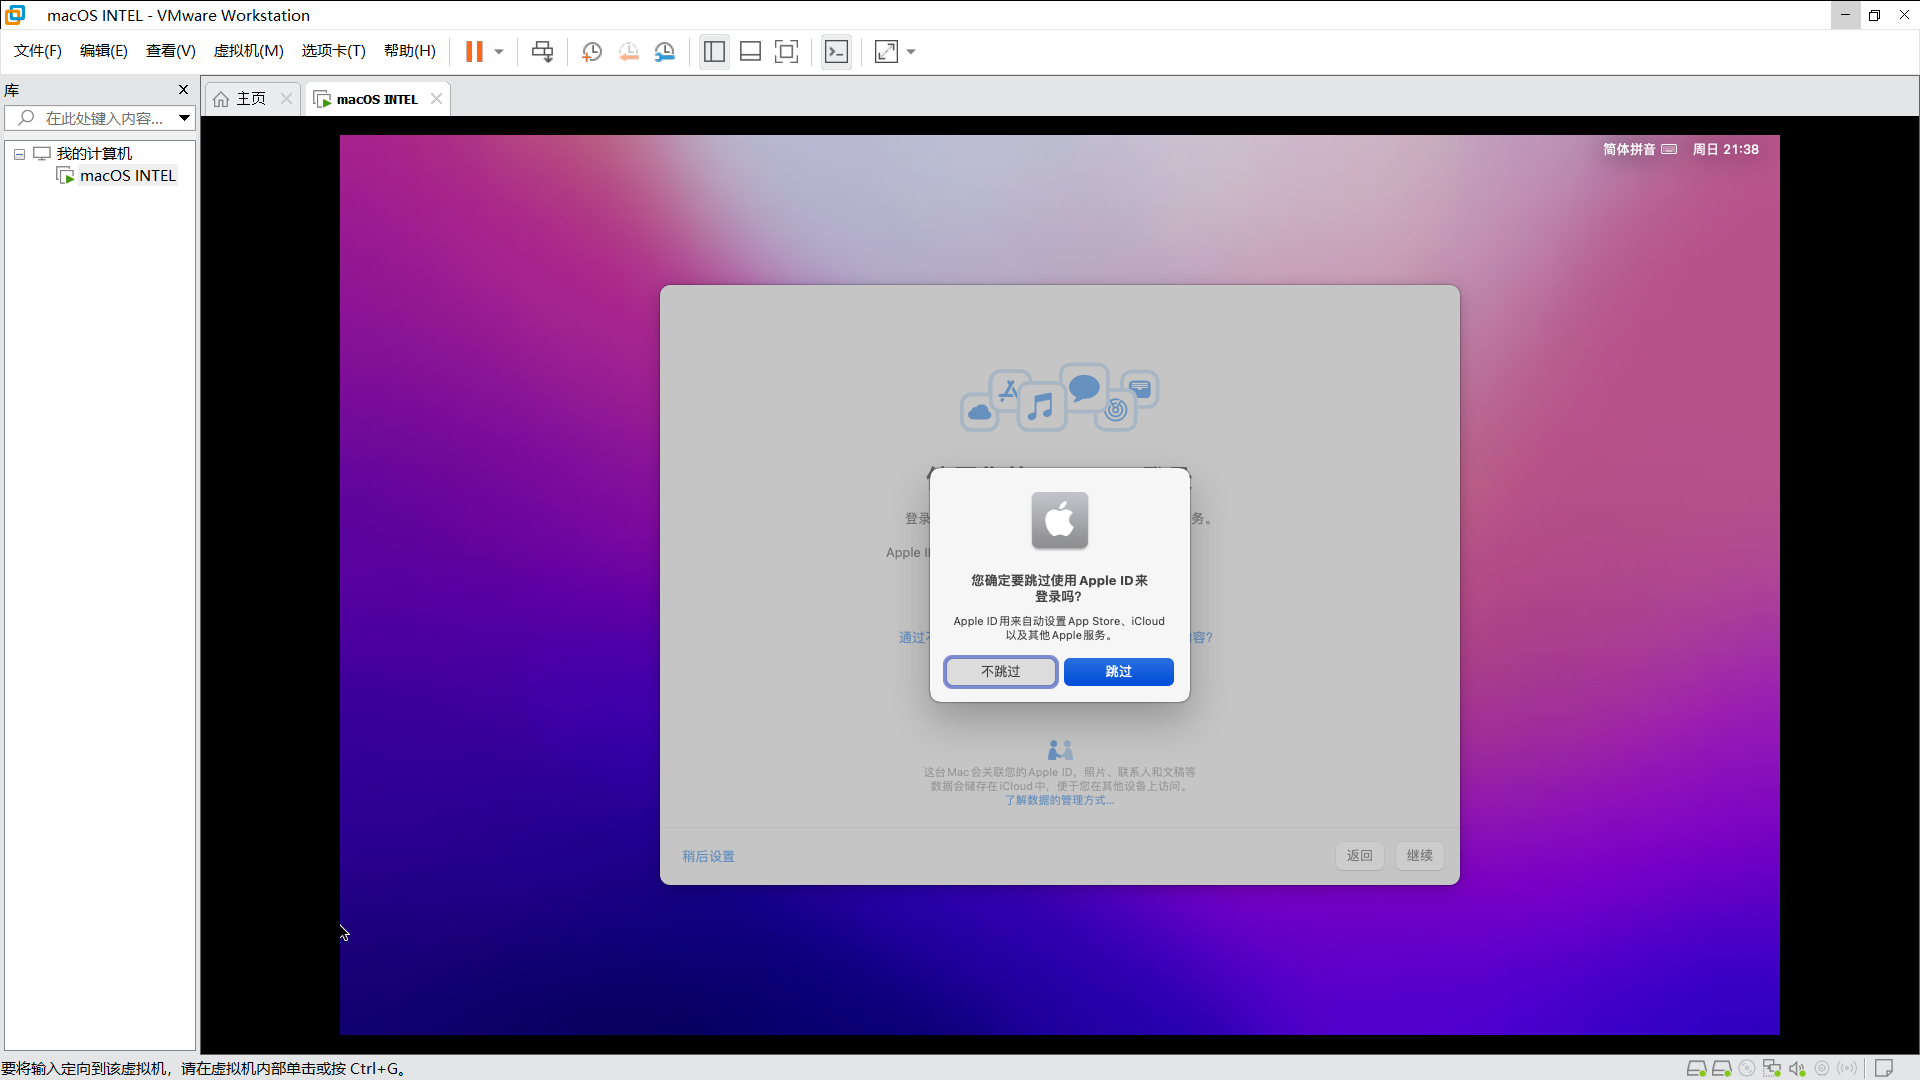
Task: Open the message log note icon
Action: (x=1884, y=1068)
